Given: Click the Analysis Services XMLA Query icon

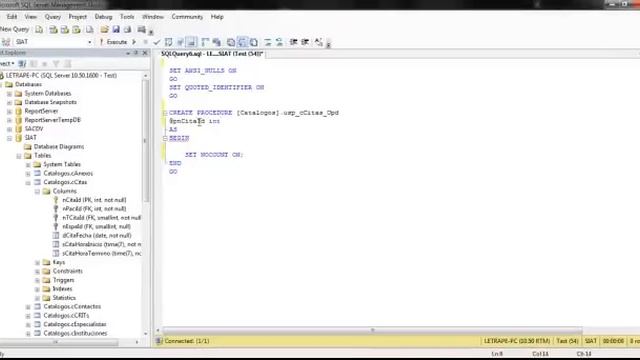Looking at the screenshot, I should [76, 29].
